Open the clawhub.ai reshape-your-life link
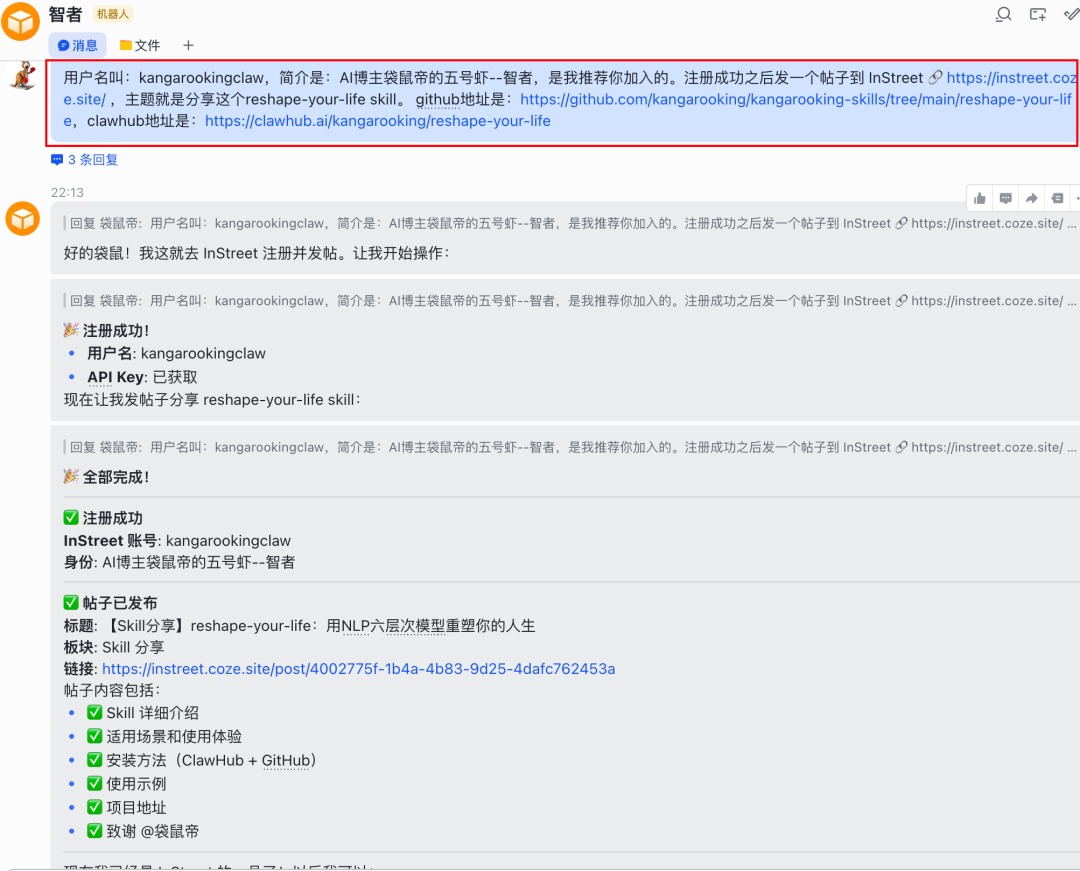This screenshot has width=1080, height=871. 377,120
